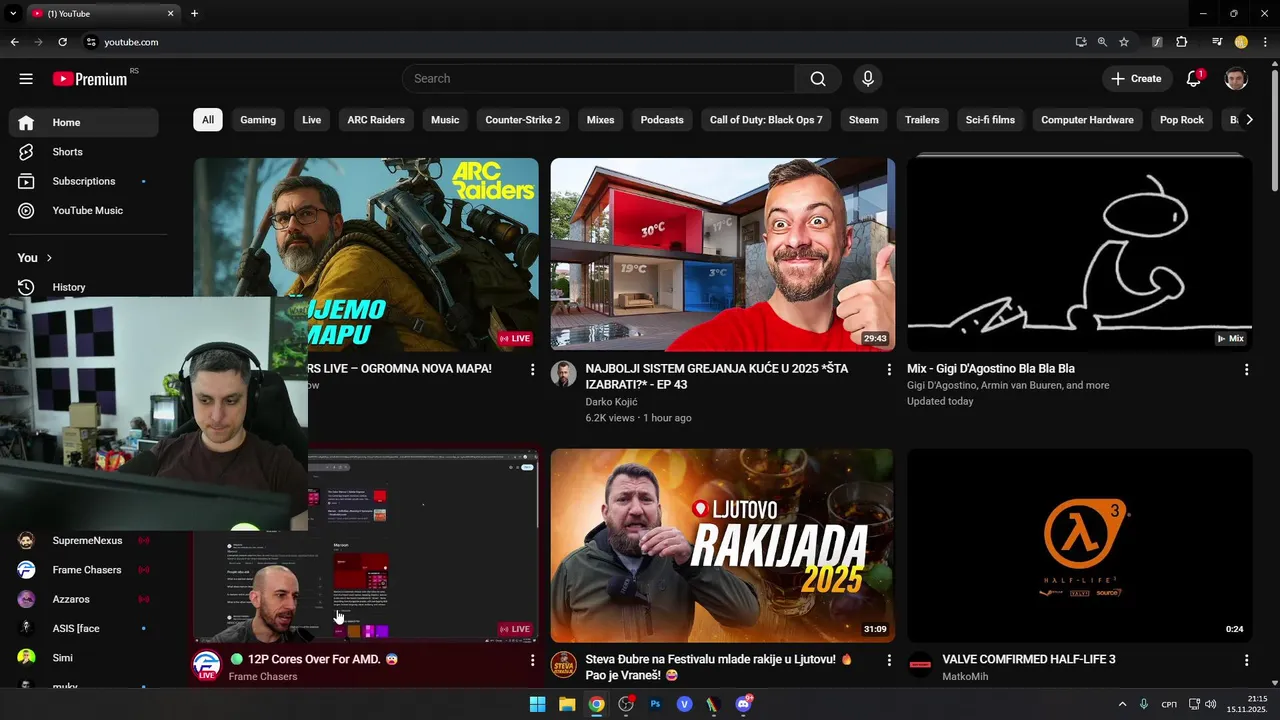Click the YouTube Premium logo
This screenshot has width=1280, height=720.
(91, 79)
